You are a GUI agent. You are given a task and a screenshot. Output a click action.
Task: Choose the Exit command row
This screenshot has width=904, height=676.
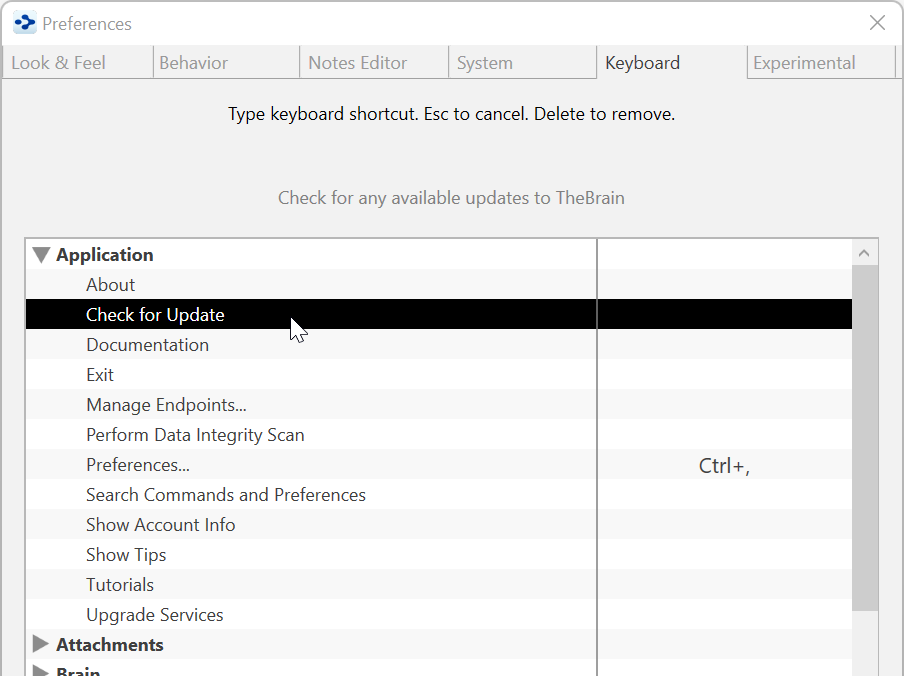tap(100, 375)
